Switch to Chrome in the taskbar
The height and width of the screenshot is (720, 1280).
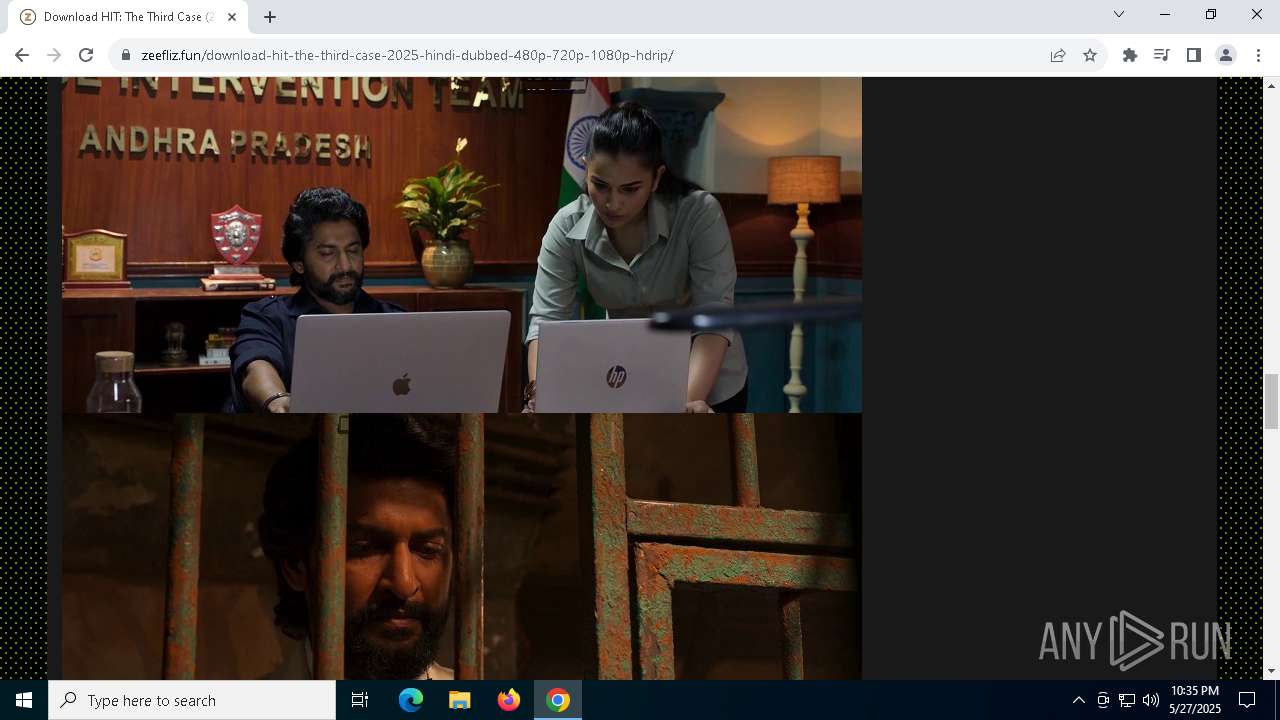point(558,700)
